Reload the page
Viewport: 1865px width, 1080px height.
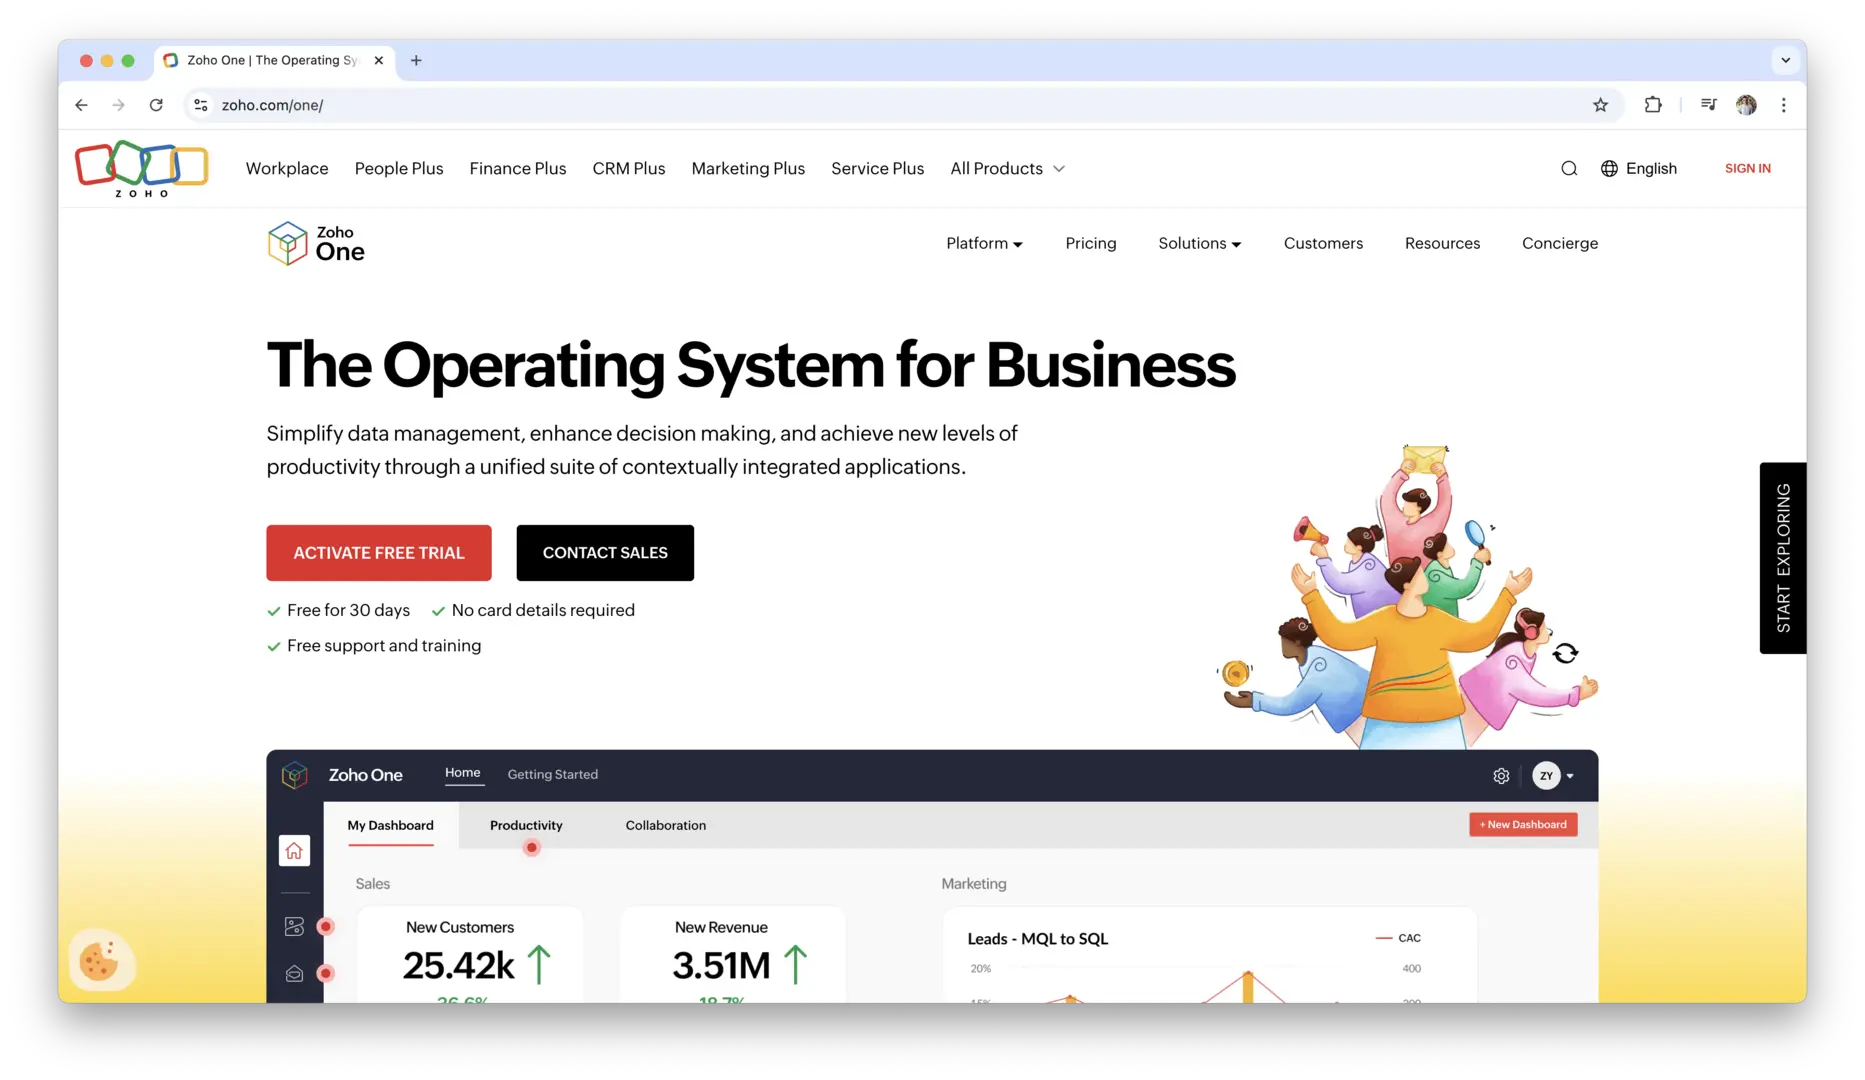(156, 105)
